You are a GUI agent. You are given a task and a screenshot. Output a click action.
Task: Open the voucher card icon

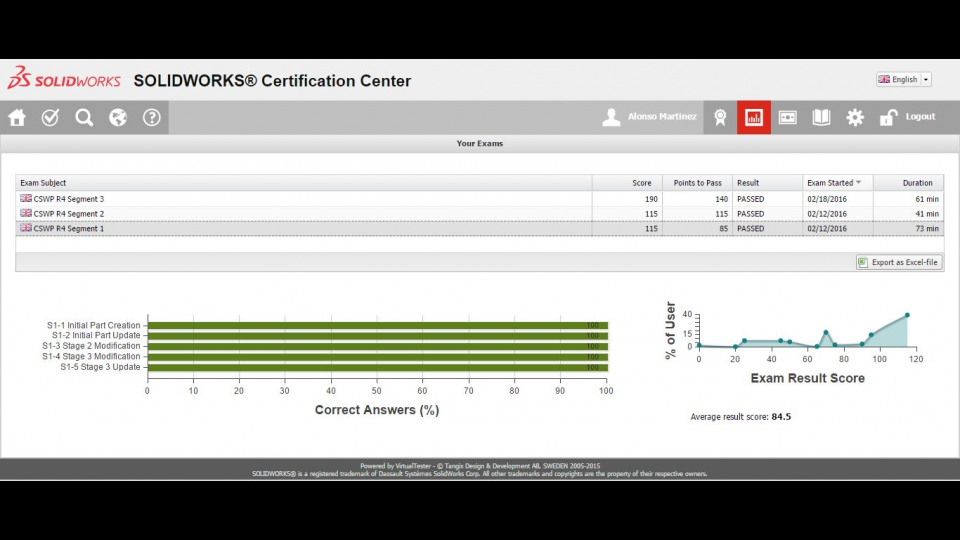(x=787, y=117)
